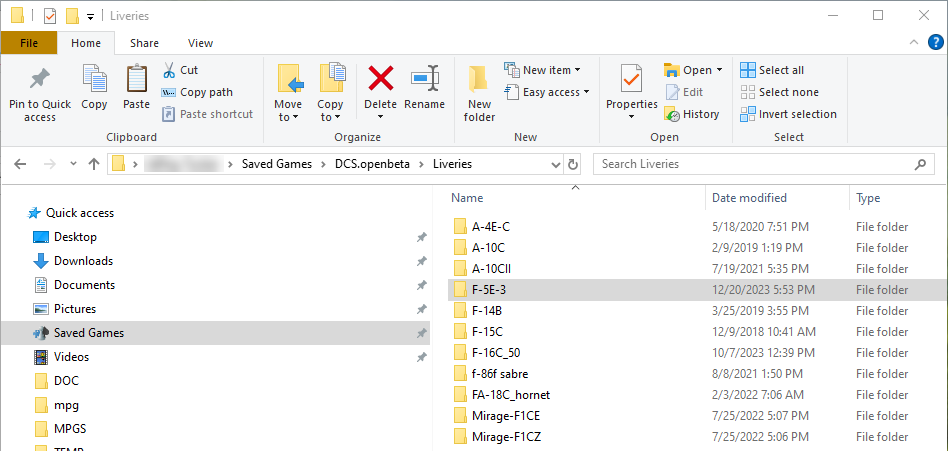This screenshot has width=948, height=451.
Task: Go forward using the Forward arrow
Action: click(x=51, y=164)
